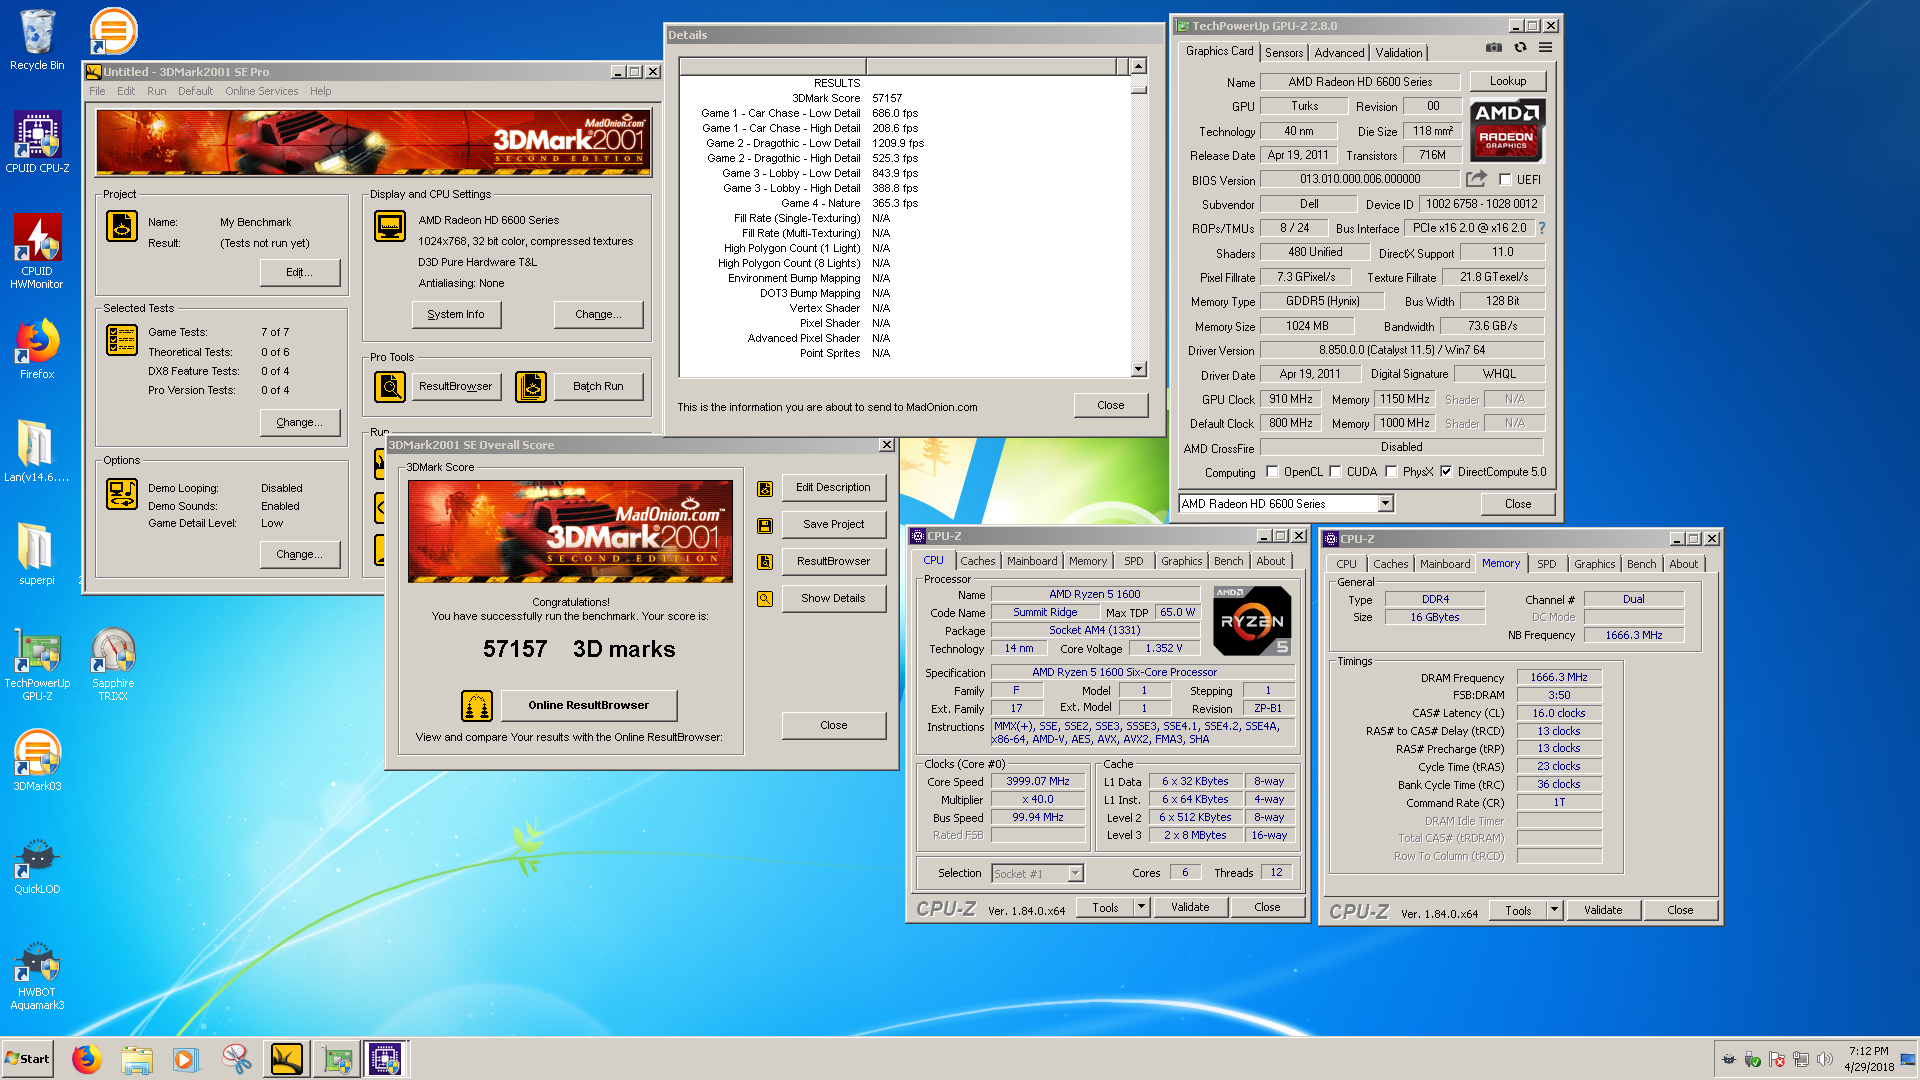Toggle the CUDA checkbox
1920x1080 pixels.
point(1335,472)
